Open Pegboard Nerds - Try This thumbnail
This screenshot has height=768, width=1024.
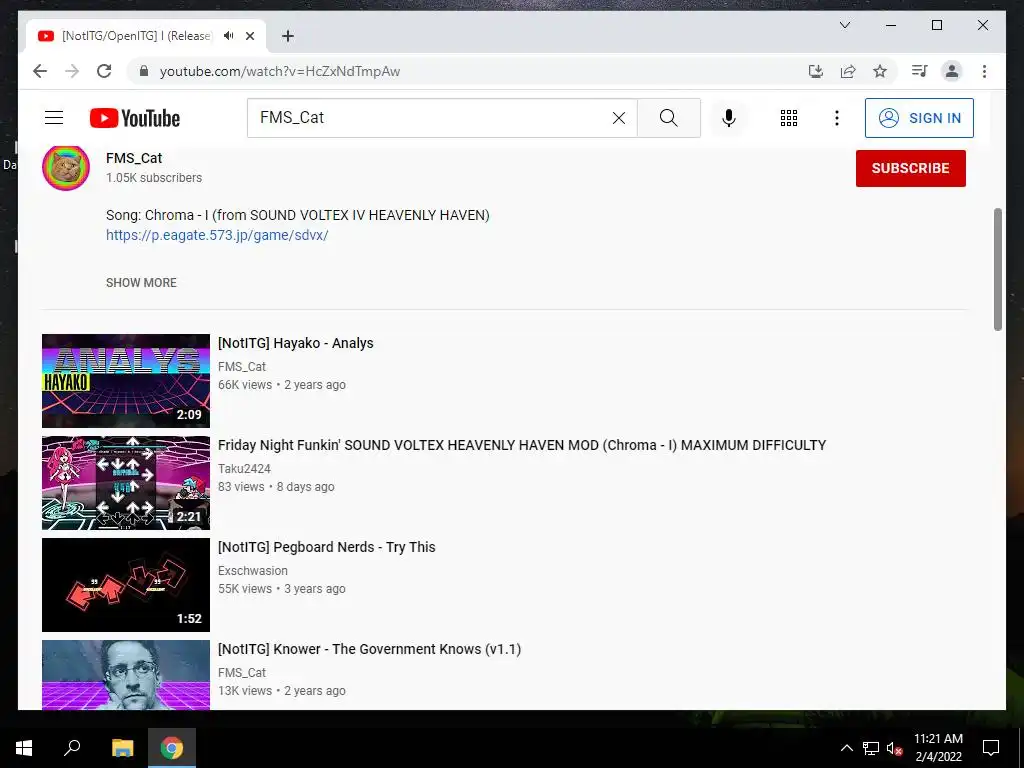tap(126, 584)
